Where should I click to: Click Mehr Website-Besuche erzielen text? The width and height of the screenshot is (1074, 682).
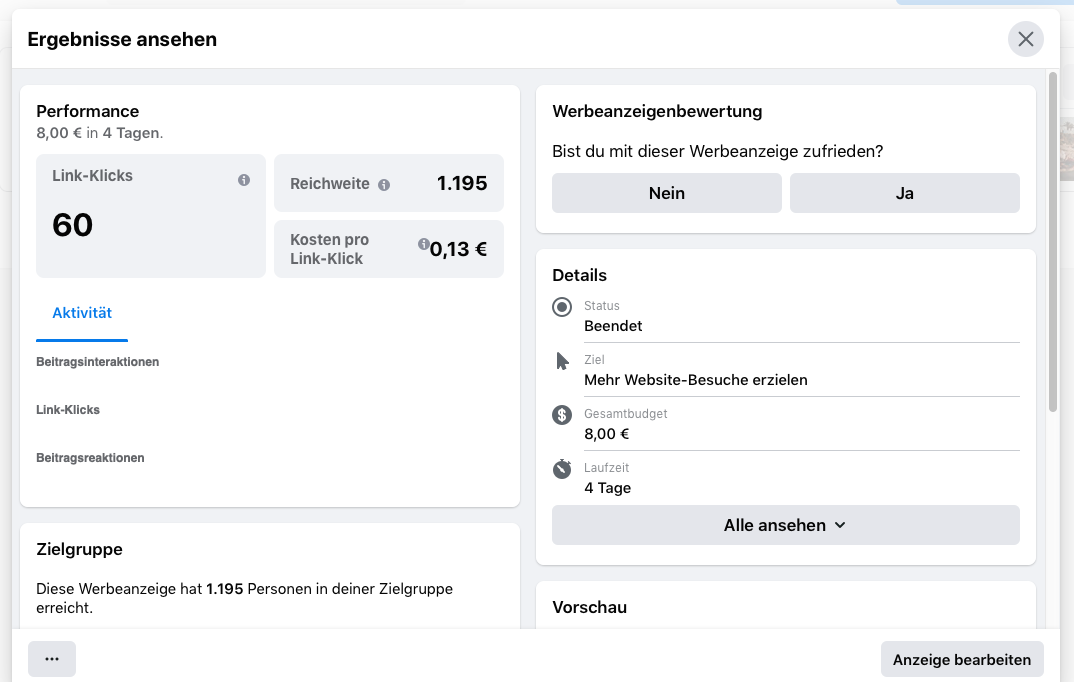[696, 380]
